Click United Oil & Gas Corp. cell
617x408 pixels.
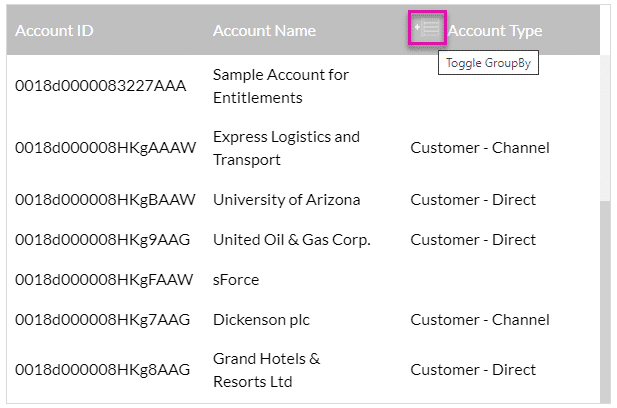tap(292, 240)
